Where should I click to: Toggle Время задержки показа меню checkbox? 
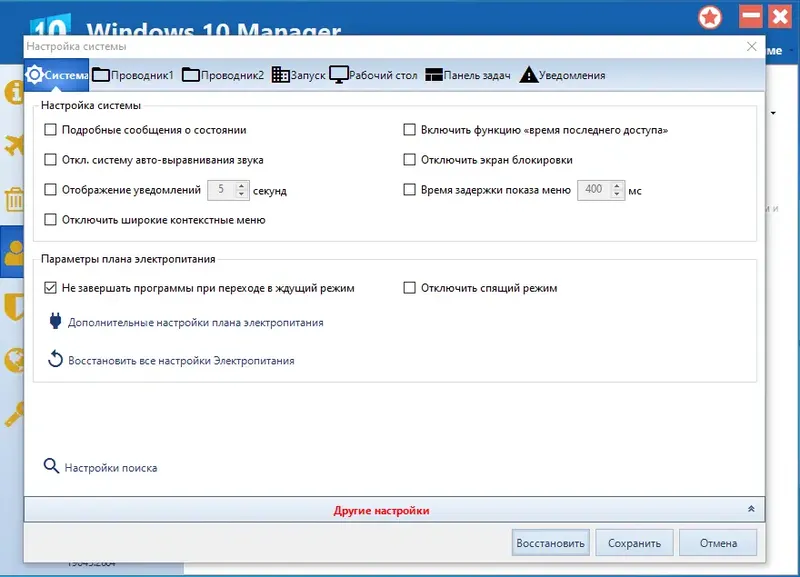point(409,190)
